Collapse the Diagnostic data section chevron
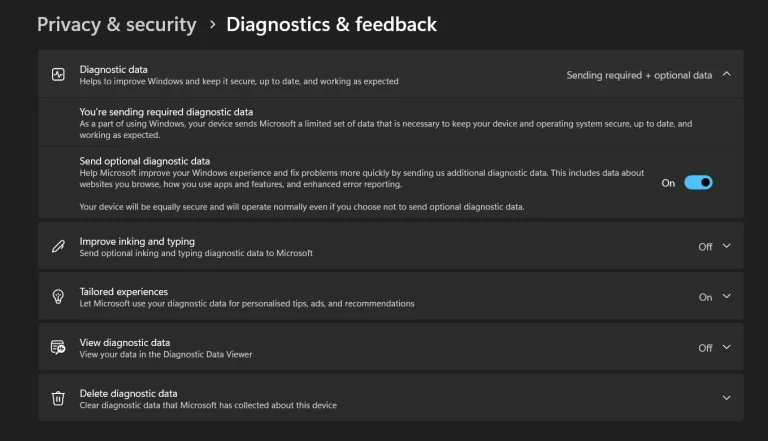 click(726, 74)
